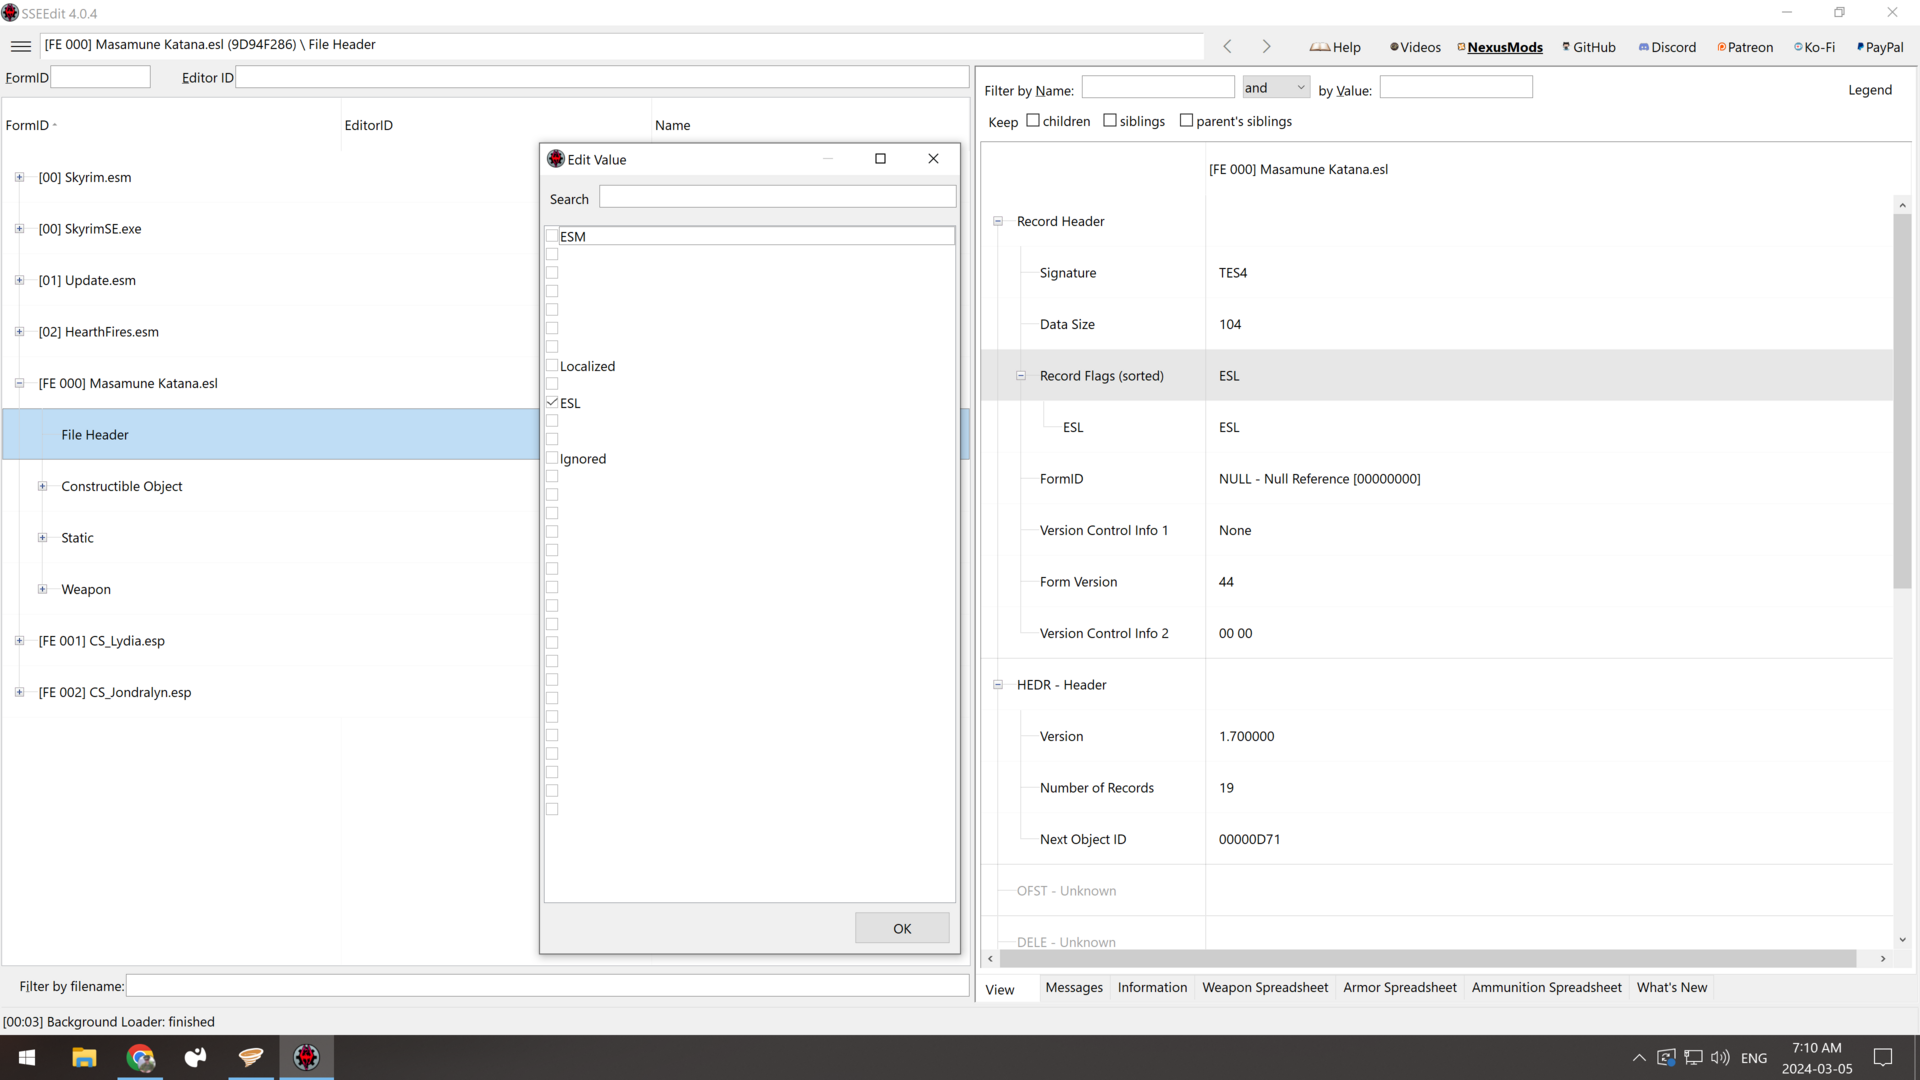Image resolution: width=1920 pixels, height=1080 pixels.
Task: Collapse the Record Flags (sorted) row
Action: pos(1021,376)
